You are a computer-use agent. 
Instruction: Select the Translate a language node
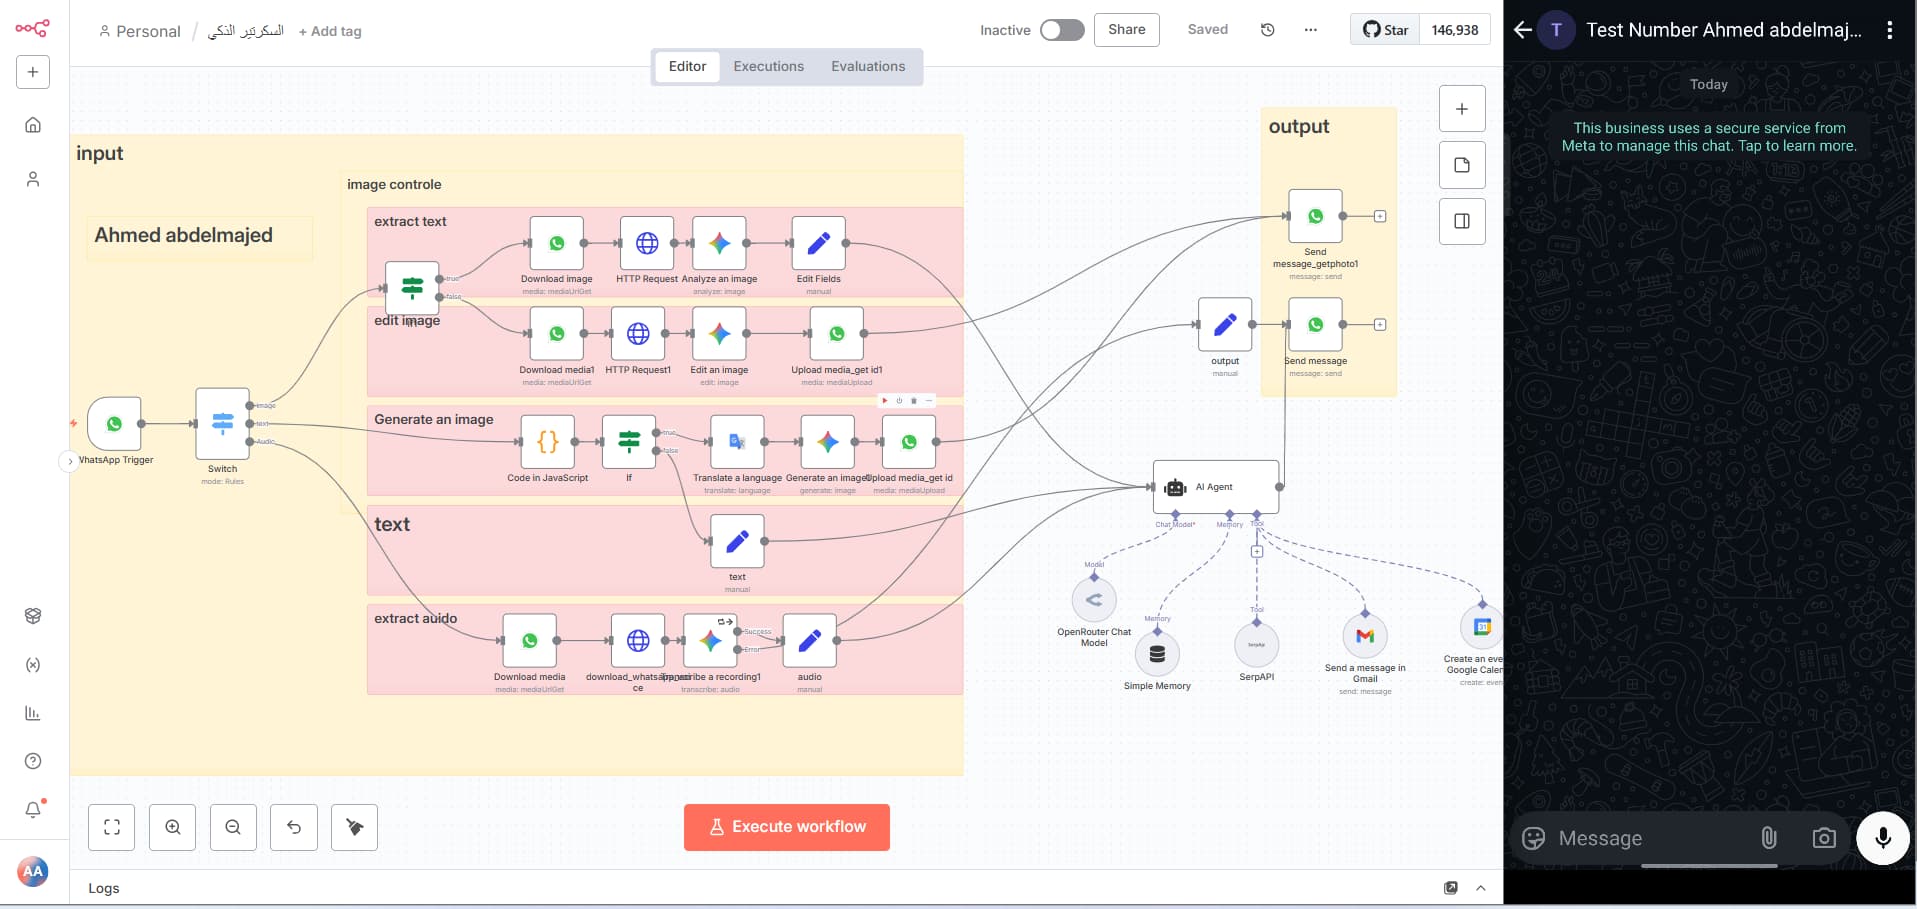(x=737, y=442)
